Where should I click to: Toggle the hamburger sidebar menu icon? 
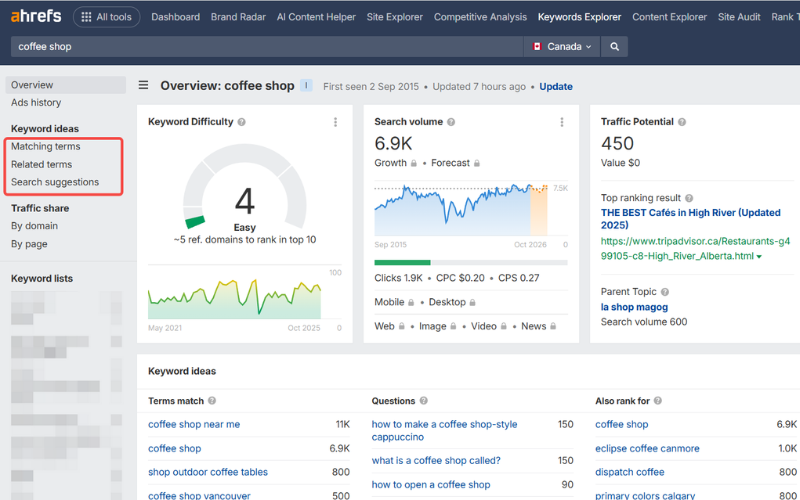(144, 86)
